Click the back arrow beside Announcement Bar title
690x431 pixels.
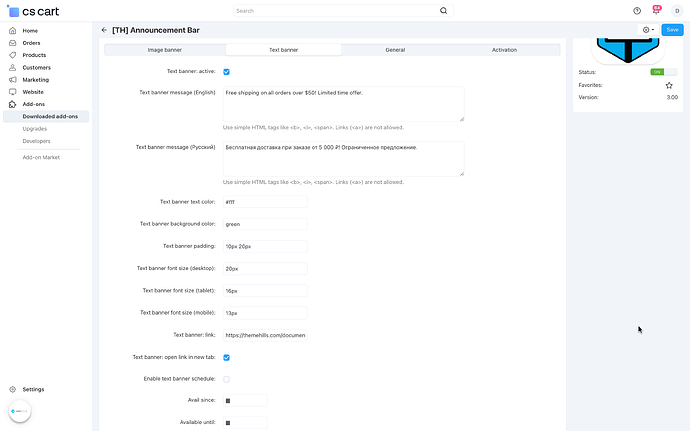[x=104, y=30]
